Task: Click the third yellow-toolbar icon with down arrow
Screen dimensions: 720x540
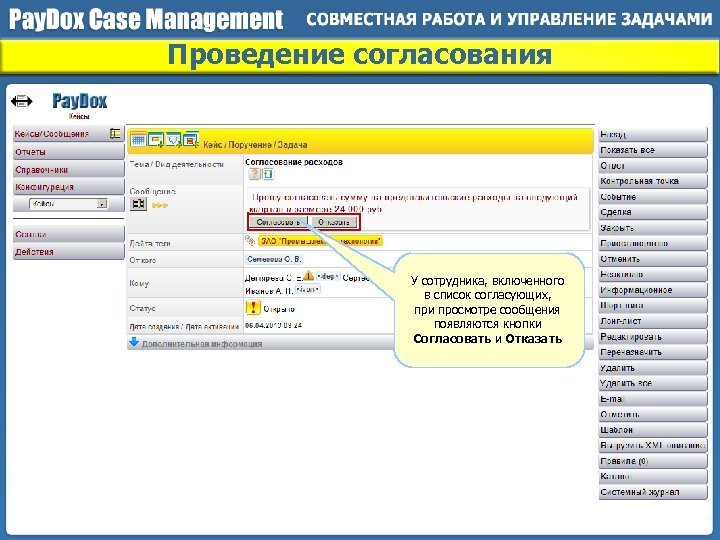Action: [x=174, y=139]
